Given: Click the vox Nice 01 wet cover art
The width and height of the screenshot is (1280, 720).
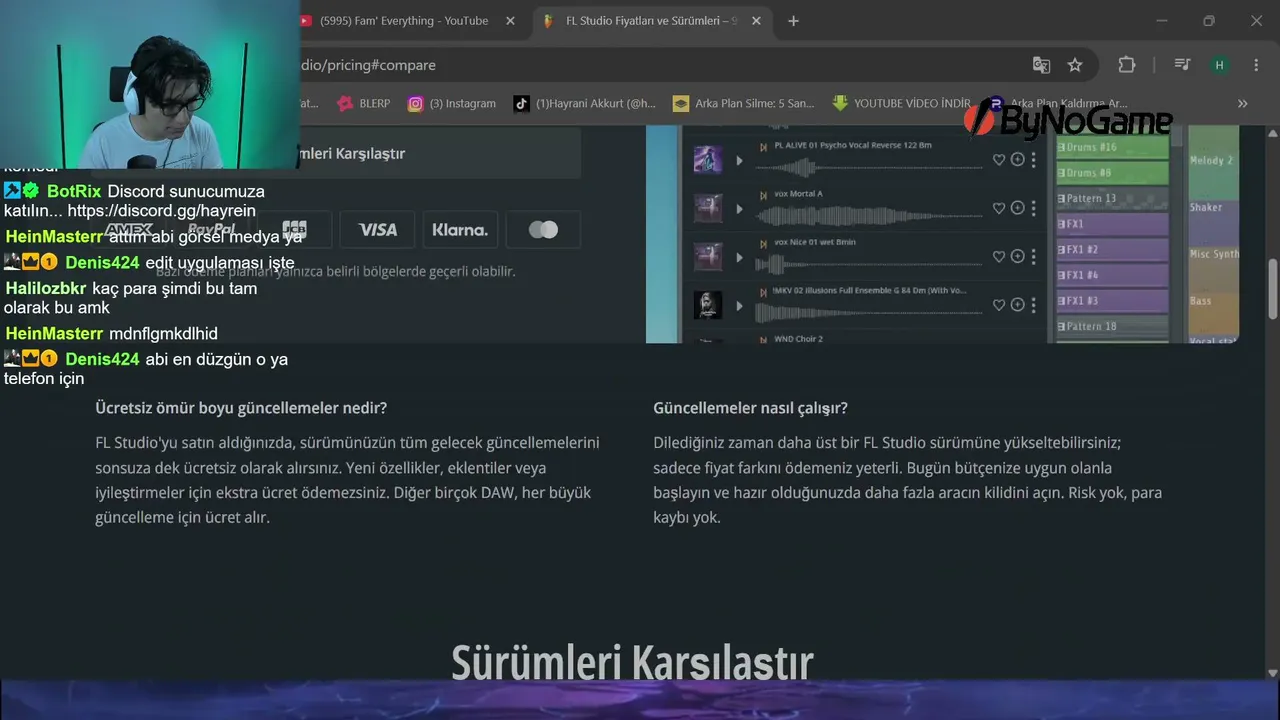Looking at the screenshot, I should pos(708,257).
